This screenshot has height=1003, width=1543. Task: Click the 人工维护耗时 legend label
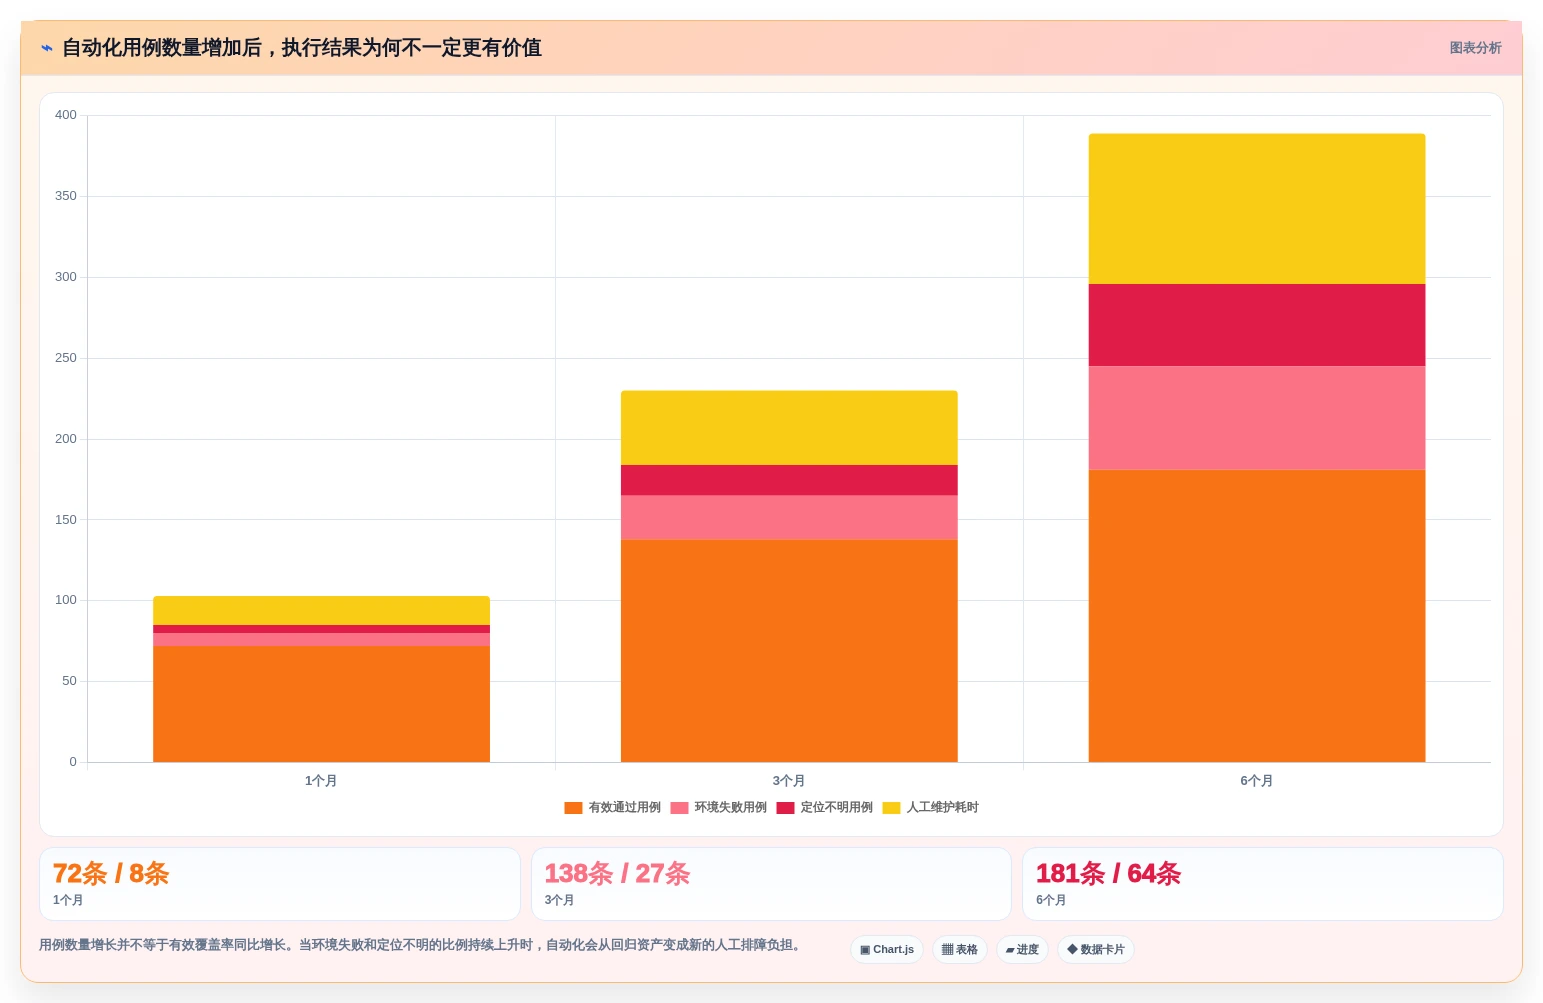(942, 808)
